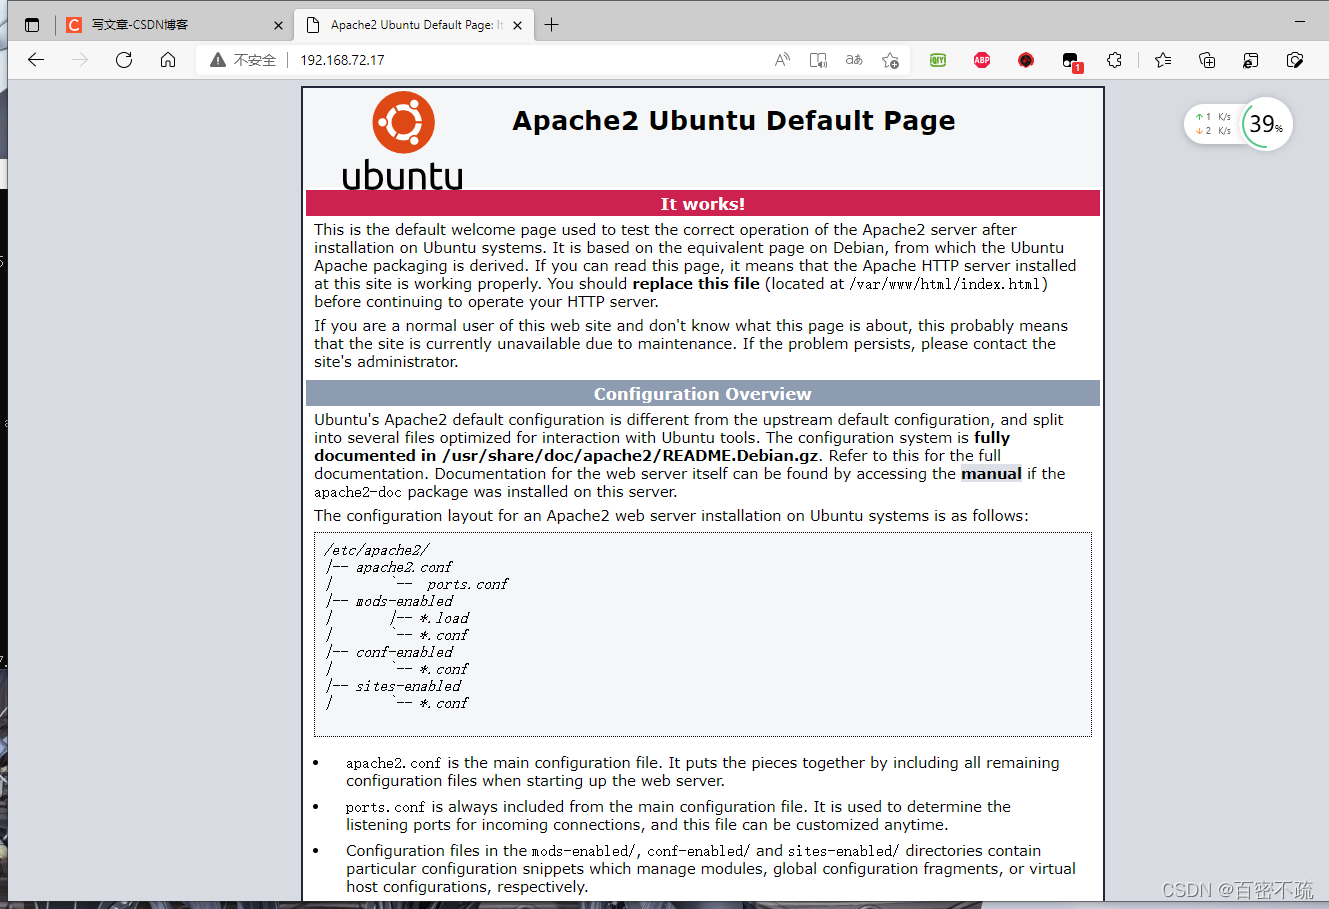Click the toolbar icon right of Collections

(x=1251, y=60)
